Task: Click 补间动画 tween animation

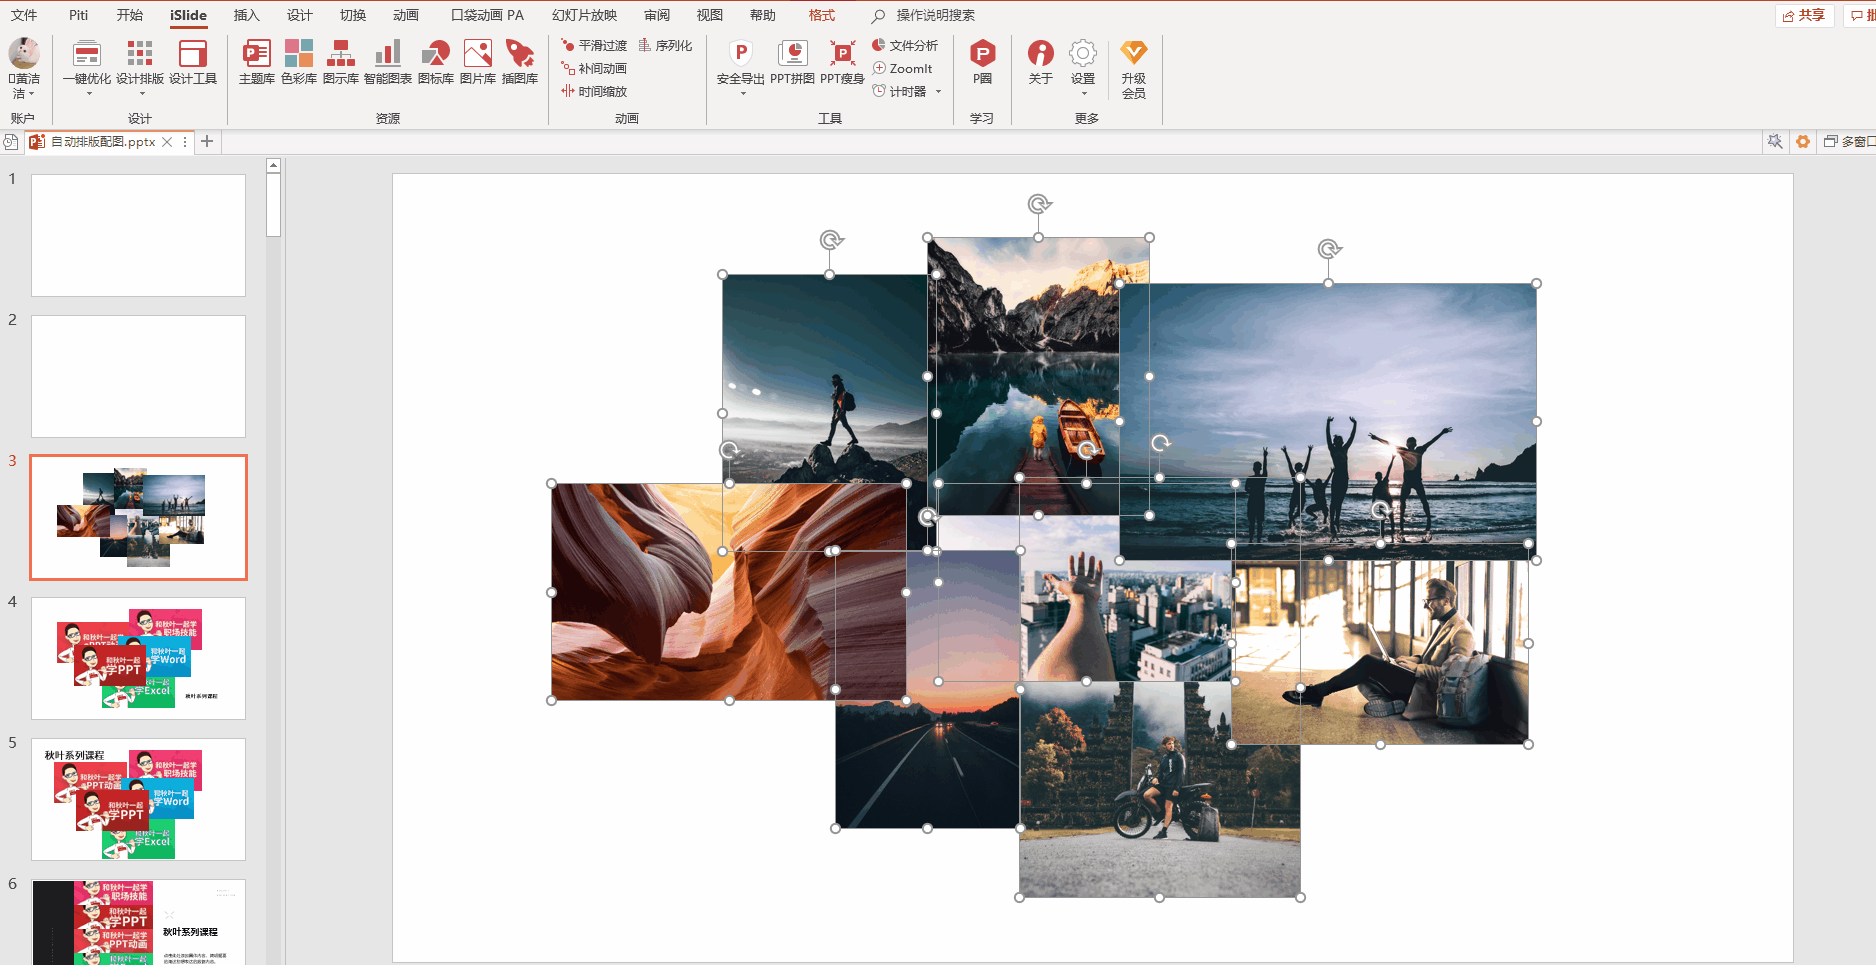Action: click(594, 68)
